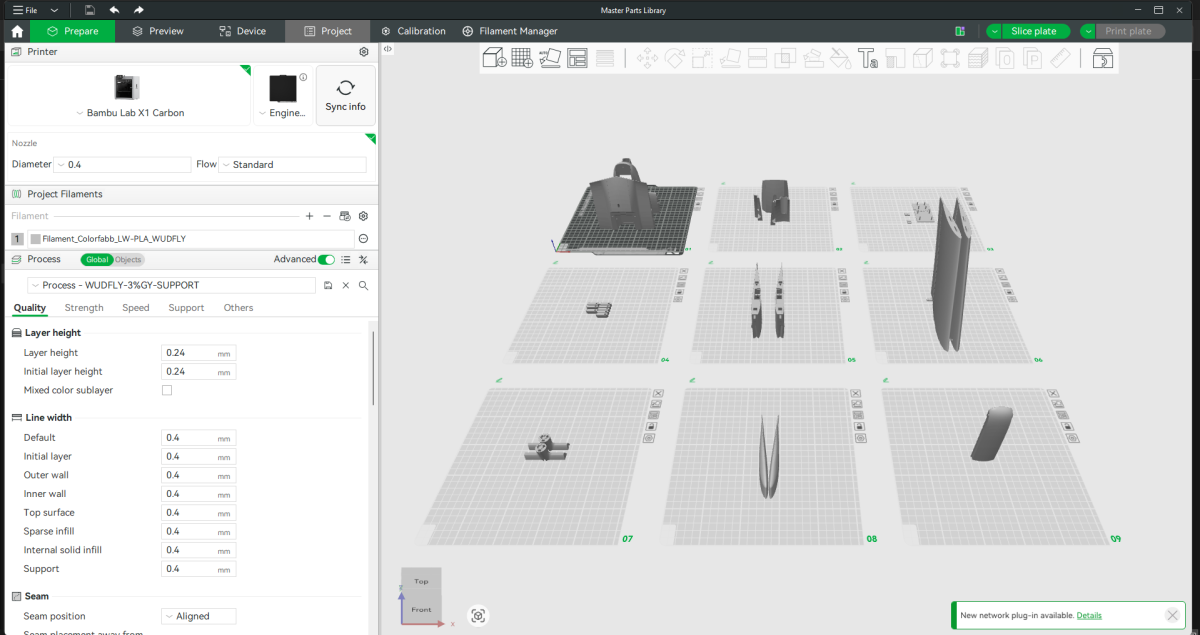Enable the Mixed color sublayer checkbox
Viewport: 1200px width, 635px height.
167,390
